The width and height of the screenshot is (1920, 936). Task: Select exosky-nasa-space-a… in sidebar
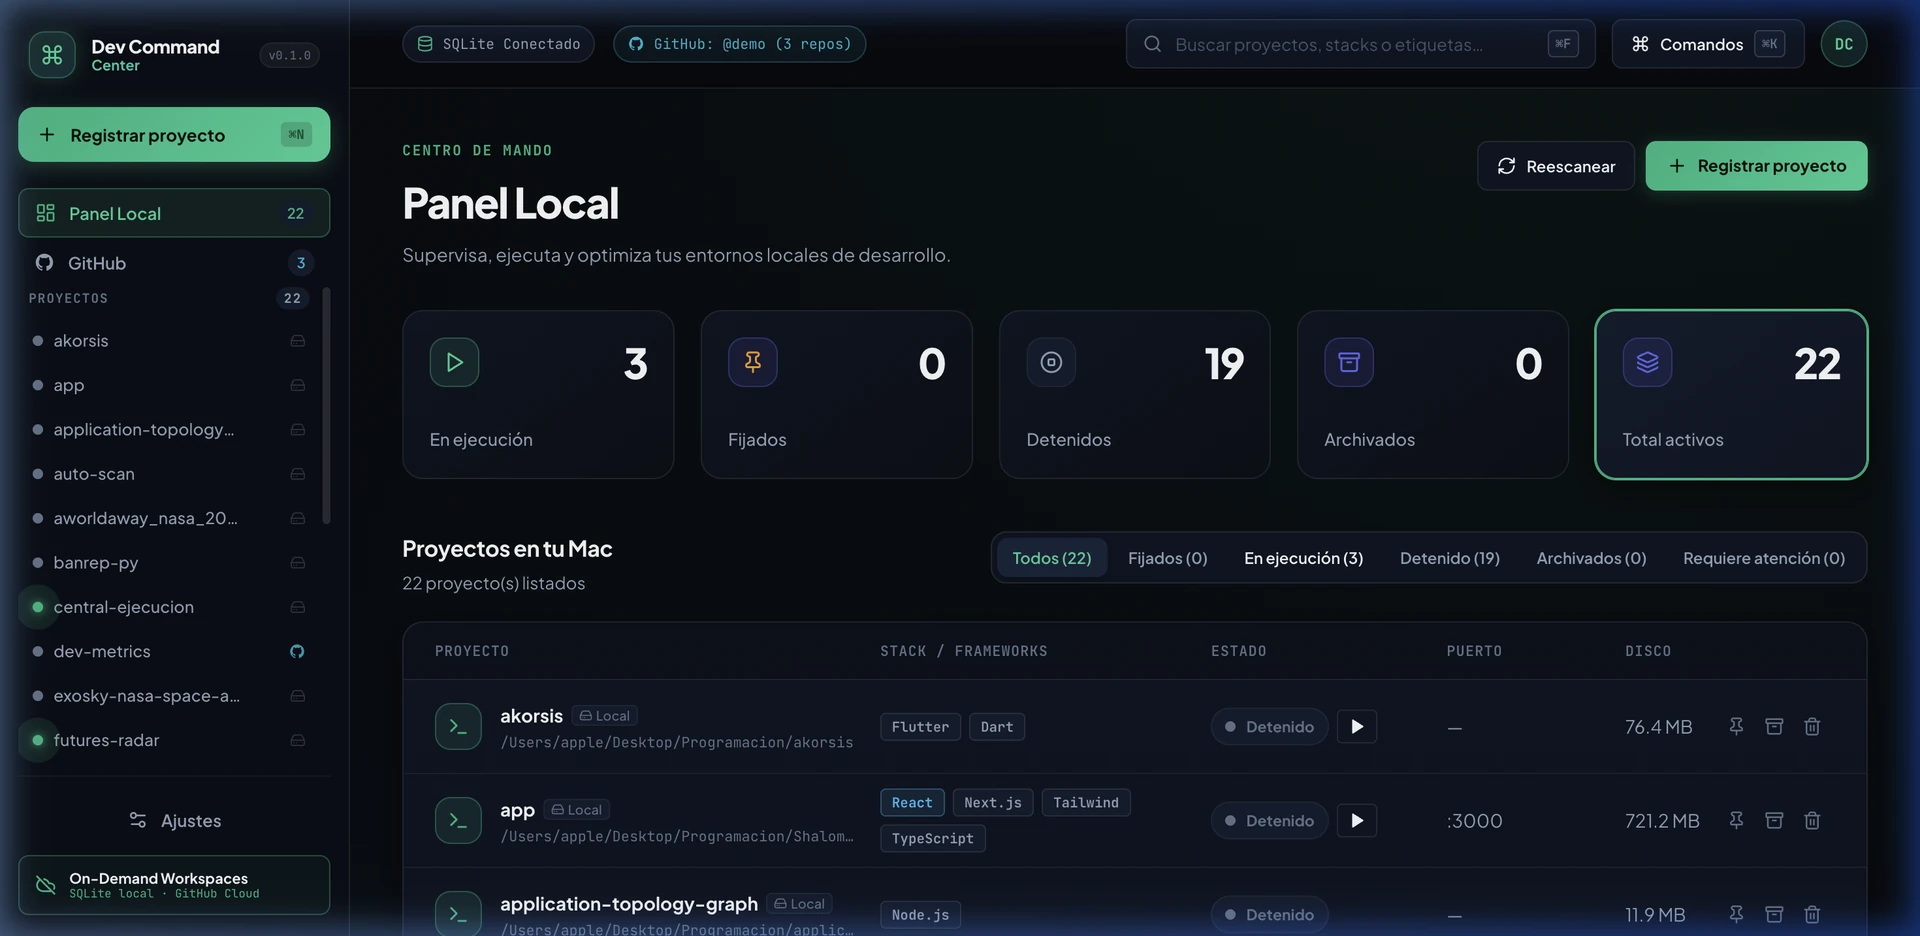(170, 696)
